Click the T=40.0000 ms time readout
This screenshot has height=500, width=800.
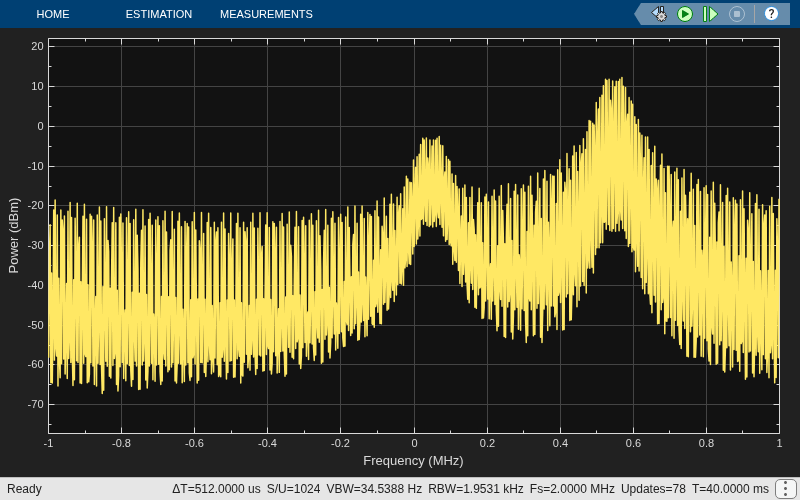pyautogui.click(x=730, y=489)
